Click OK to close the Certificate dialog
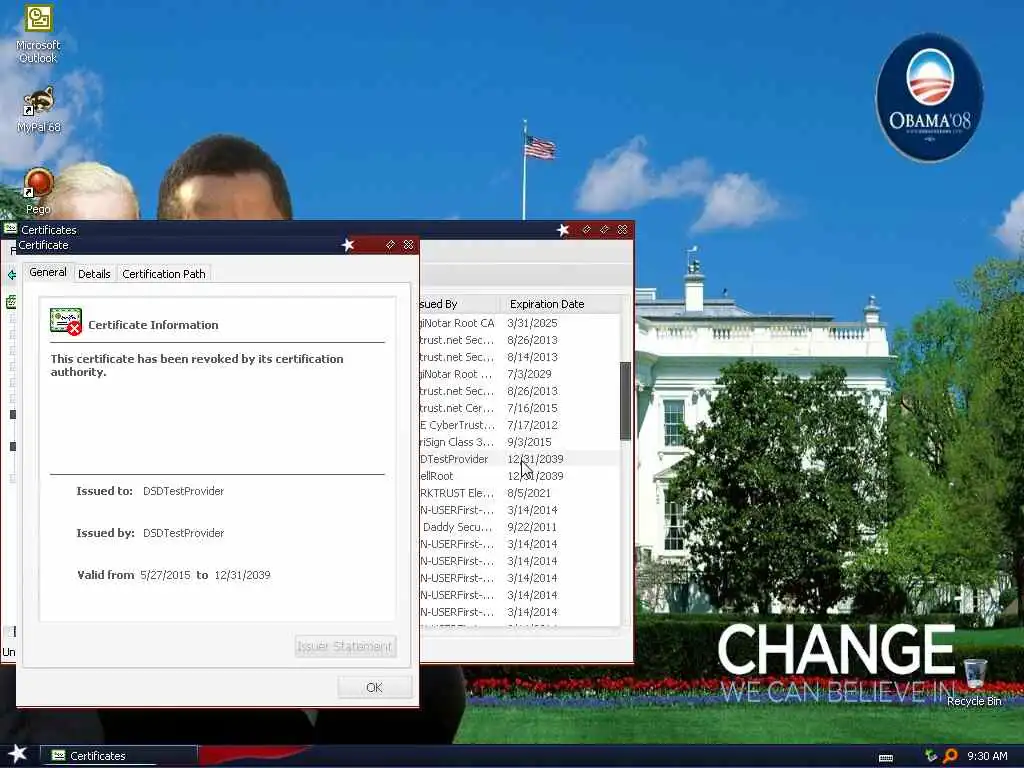The image size is (1024, 768). (x=374, y=687)
